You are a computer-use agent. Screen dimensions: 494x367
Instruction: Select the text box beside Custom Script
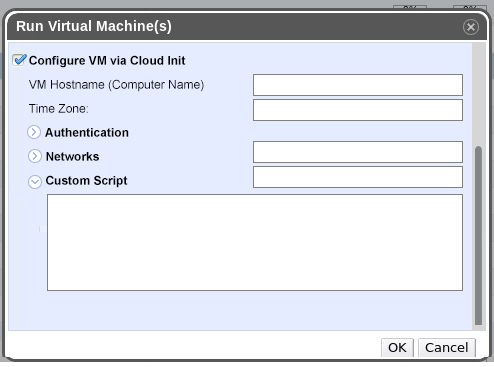[358, 177]
